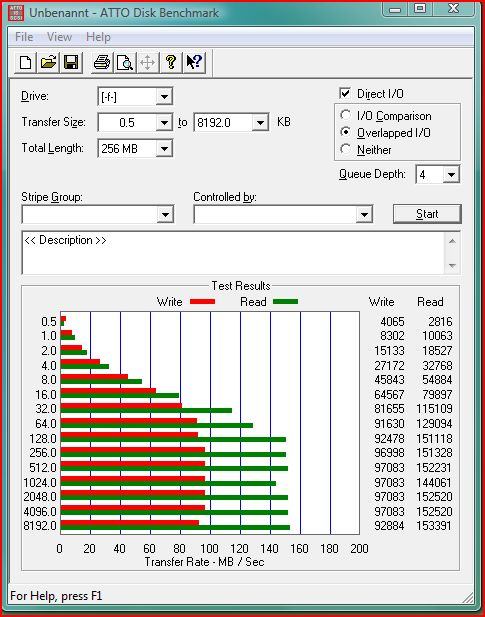The image size is (485, 617).
Task: Click the red Write legend swatch
Action: pyautogui.click(x=203, y=302)
